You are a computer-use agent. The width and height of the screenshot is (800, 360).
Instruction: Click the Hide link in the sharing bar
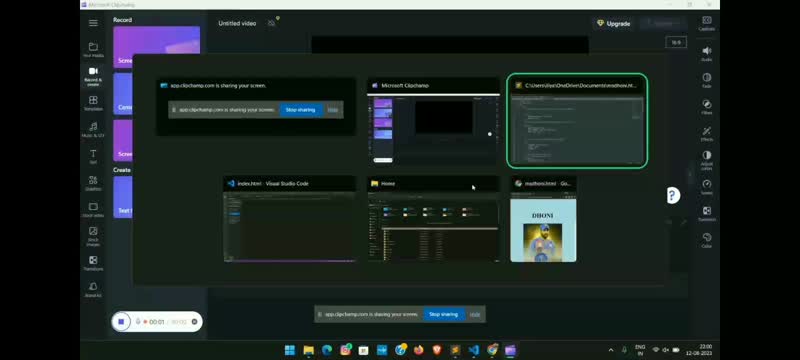[475, 314]
